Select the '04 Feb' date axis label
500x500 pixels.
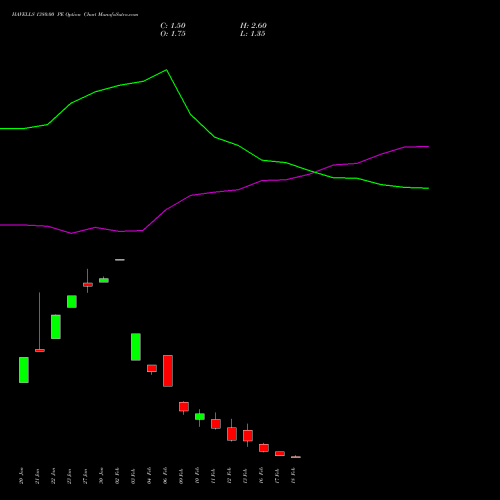[x=150, y=476]
